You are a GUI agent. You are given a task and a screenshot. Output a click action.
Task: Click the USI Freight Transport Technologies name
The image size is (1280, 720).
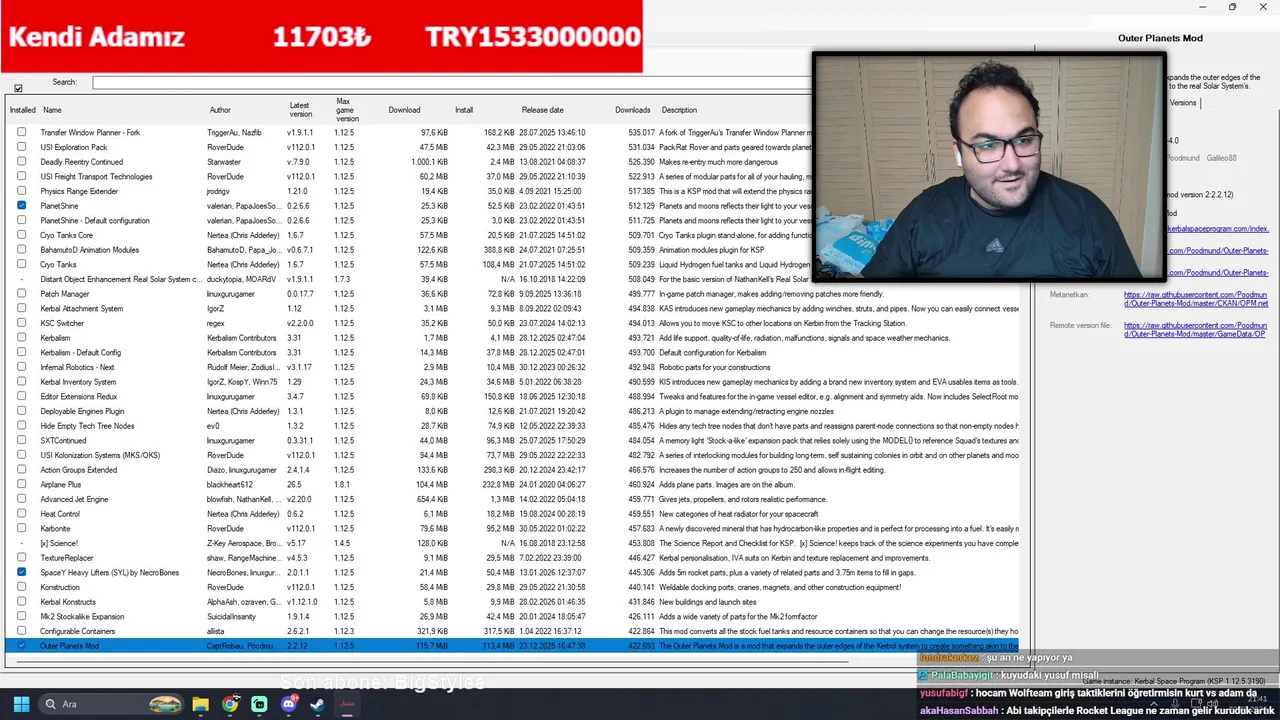pos(96,177)
